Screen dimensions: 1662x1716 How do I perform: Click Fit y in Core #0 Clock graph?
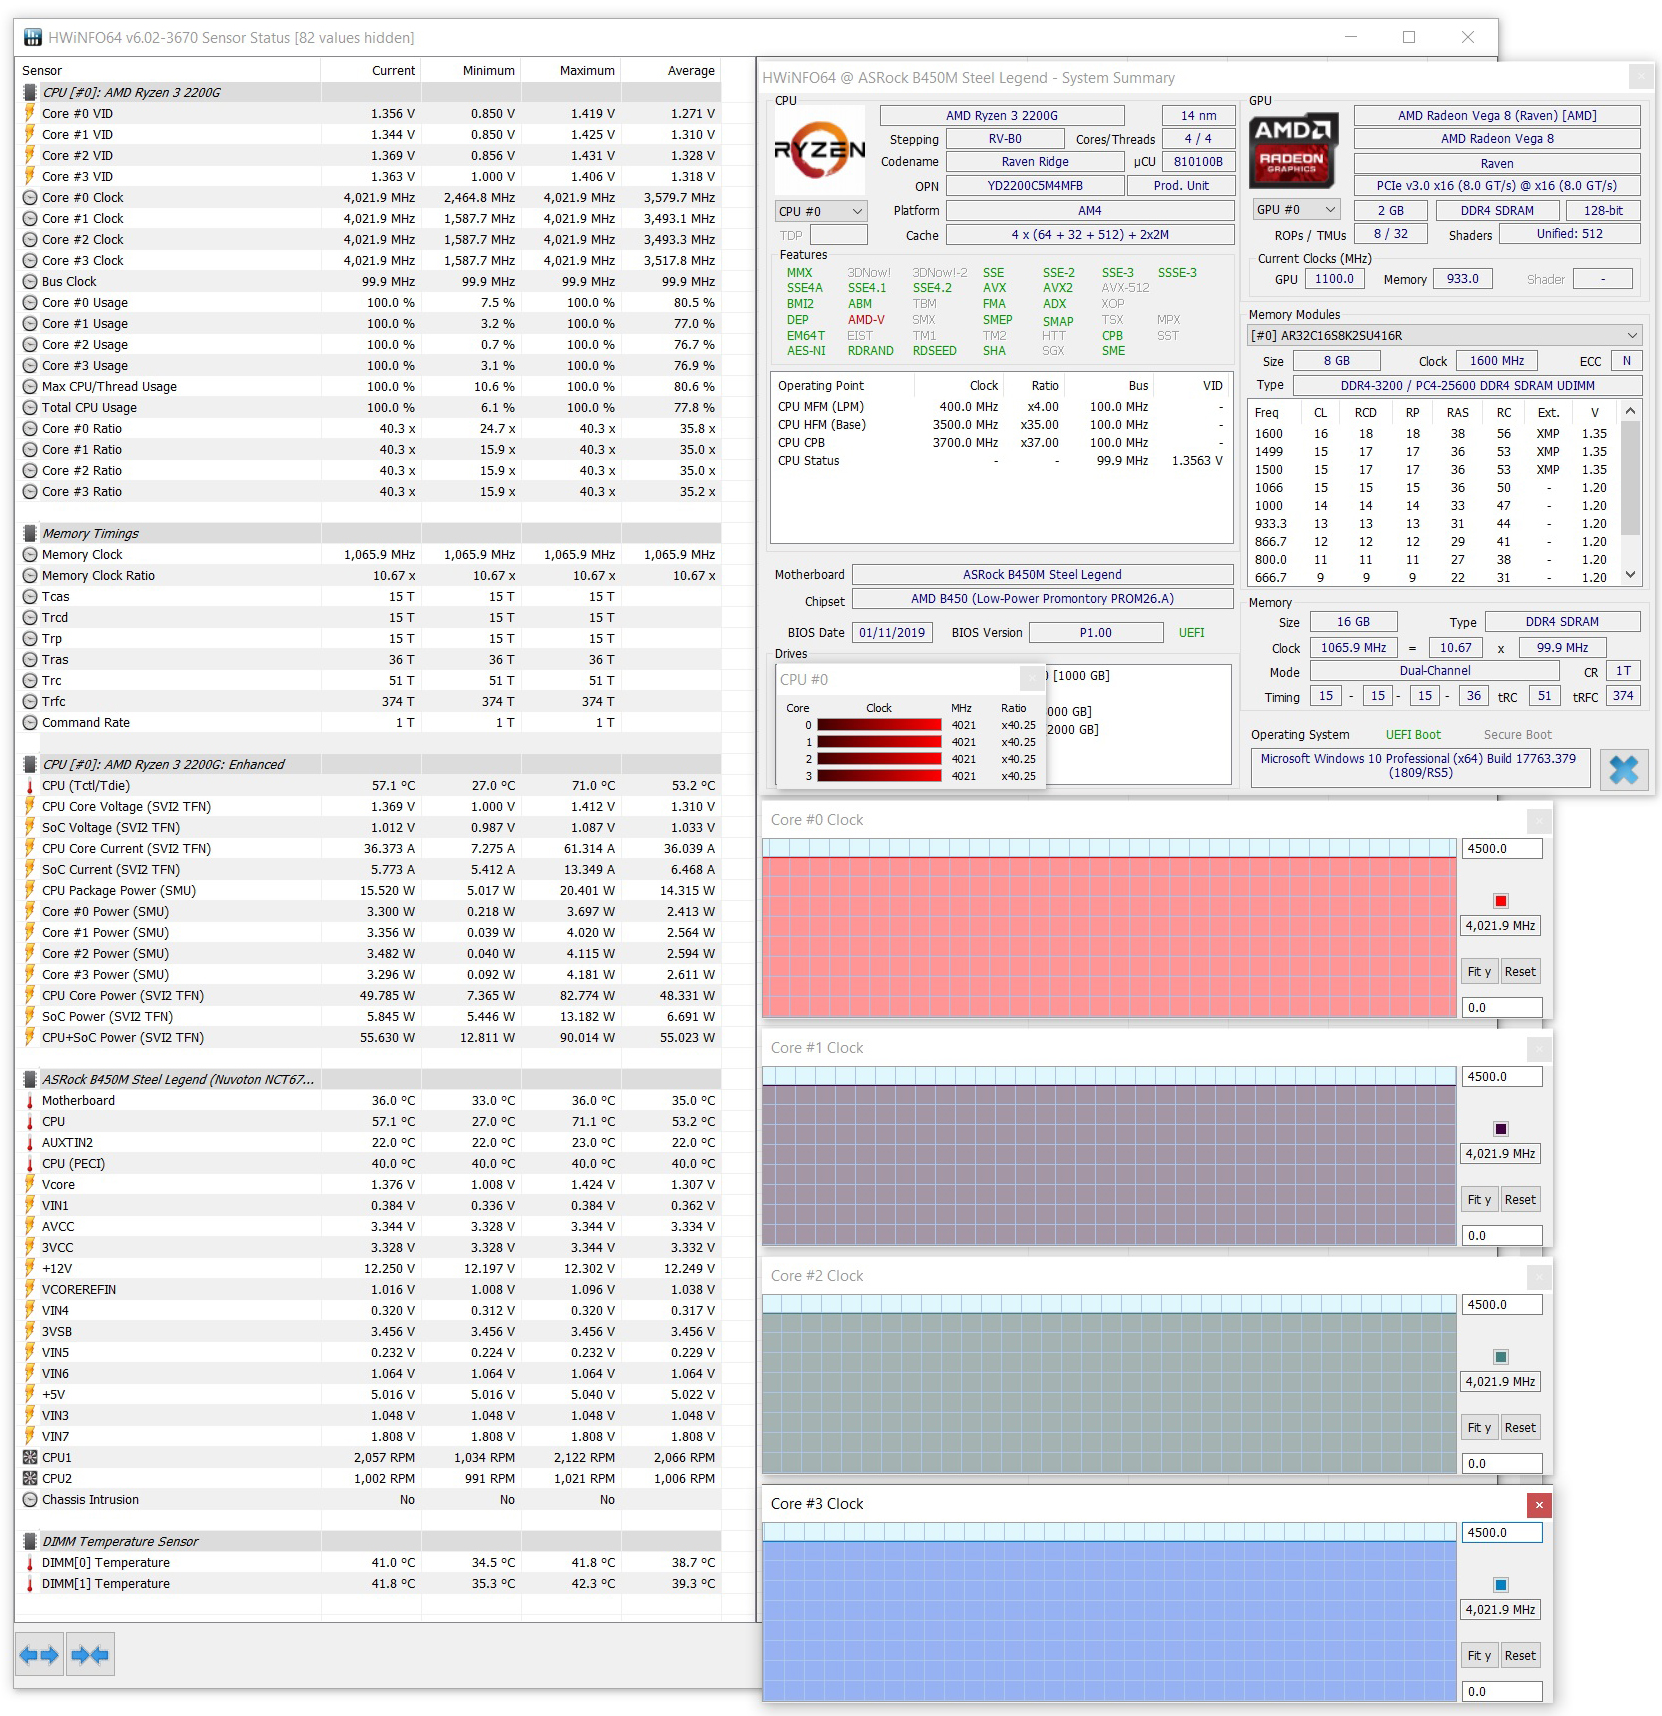(1479, 971)
